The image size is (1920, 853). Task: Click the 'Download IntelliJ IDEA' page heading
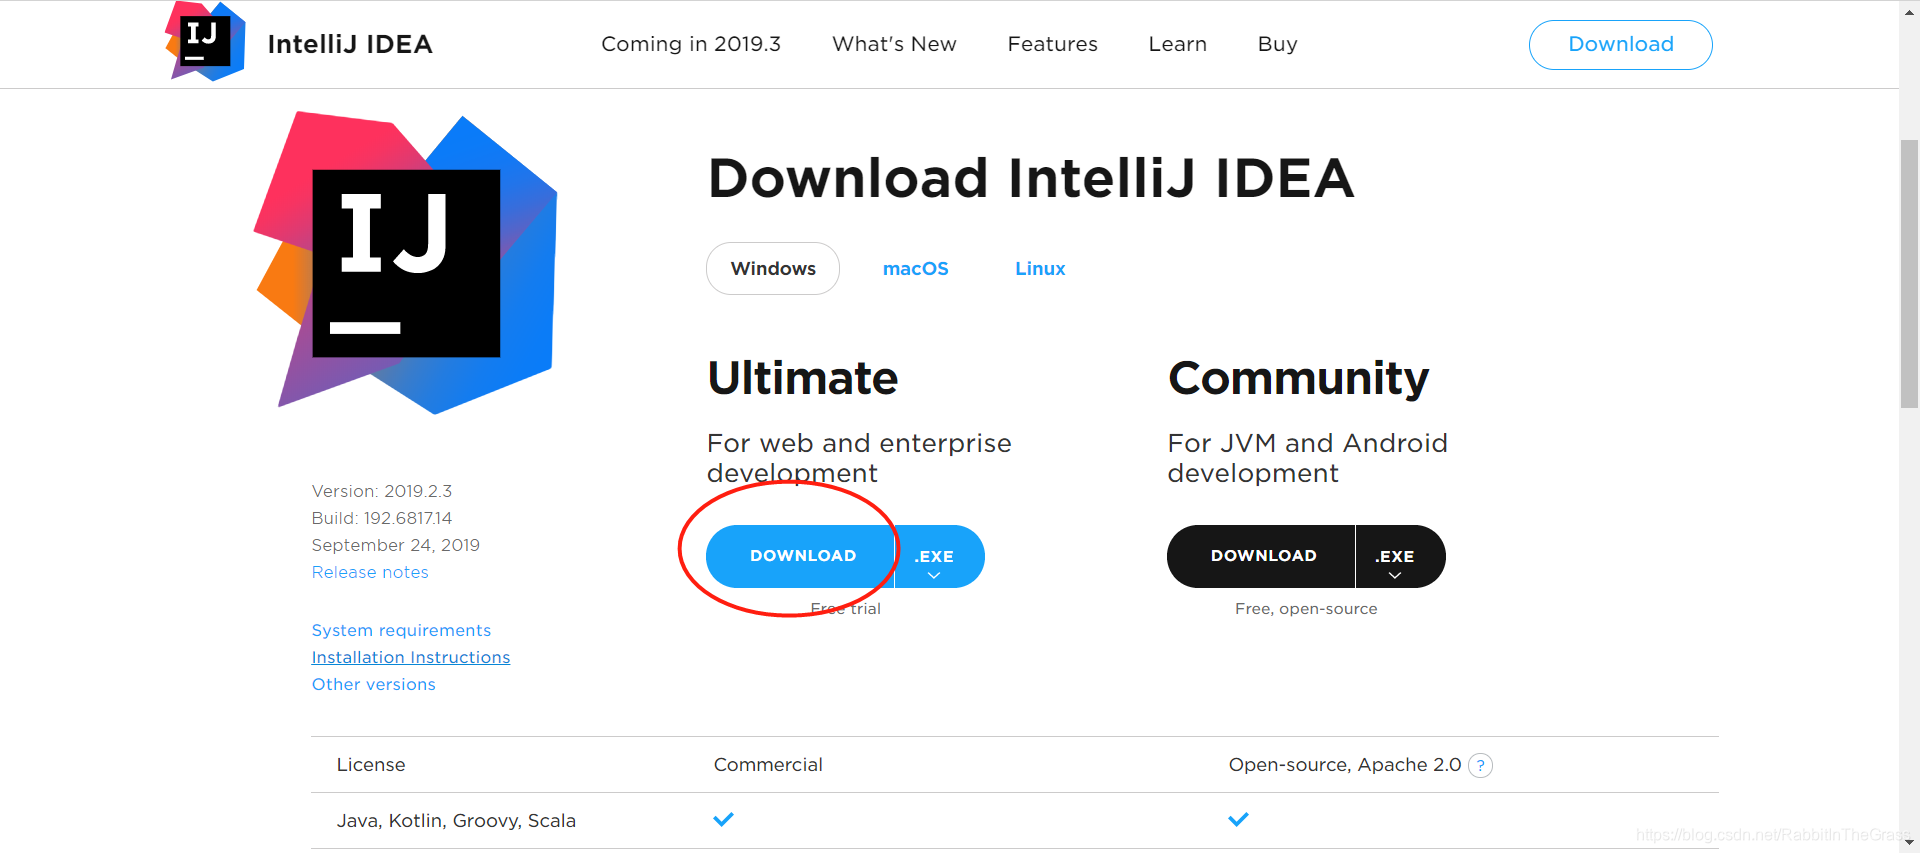click(x=1031, y=178)
